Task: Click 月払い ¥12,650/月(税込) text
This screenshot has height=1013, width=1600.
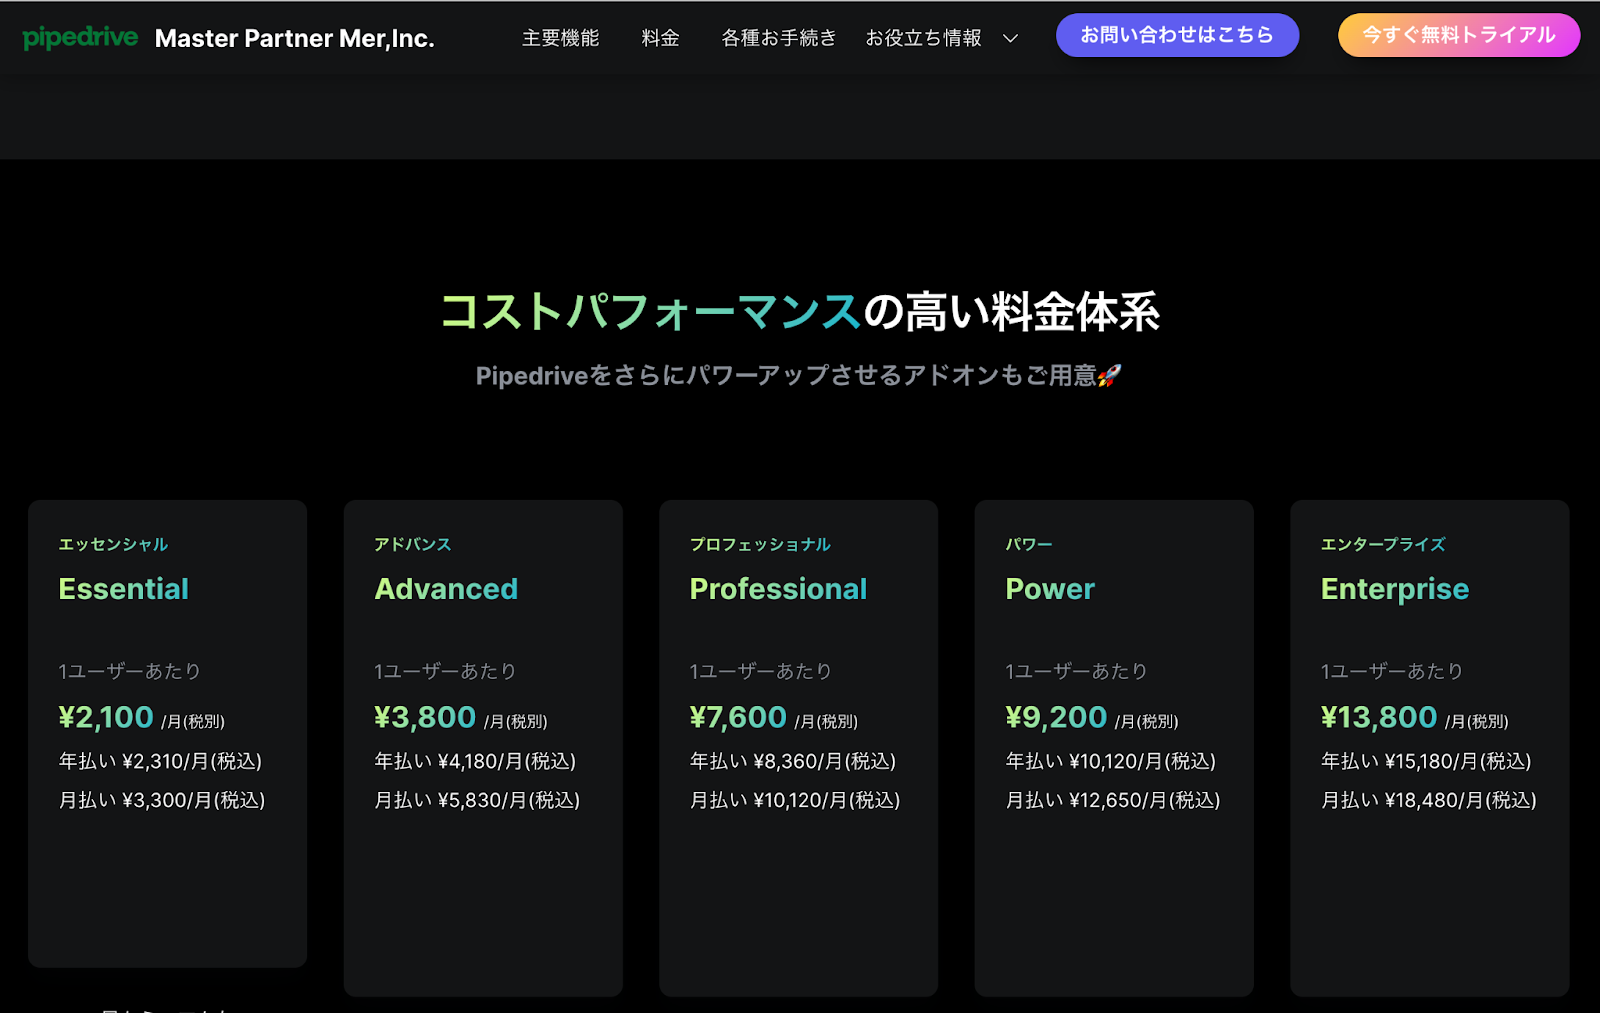Action: tap(1113, 800)
